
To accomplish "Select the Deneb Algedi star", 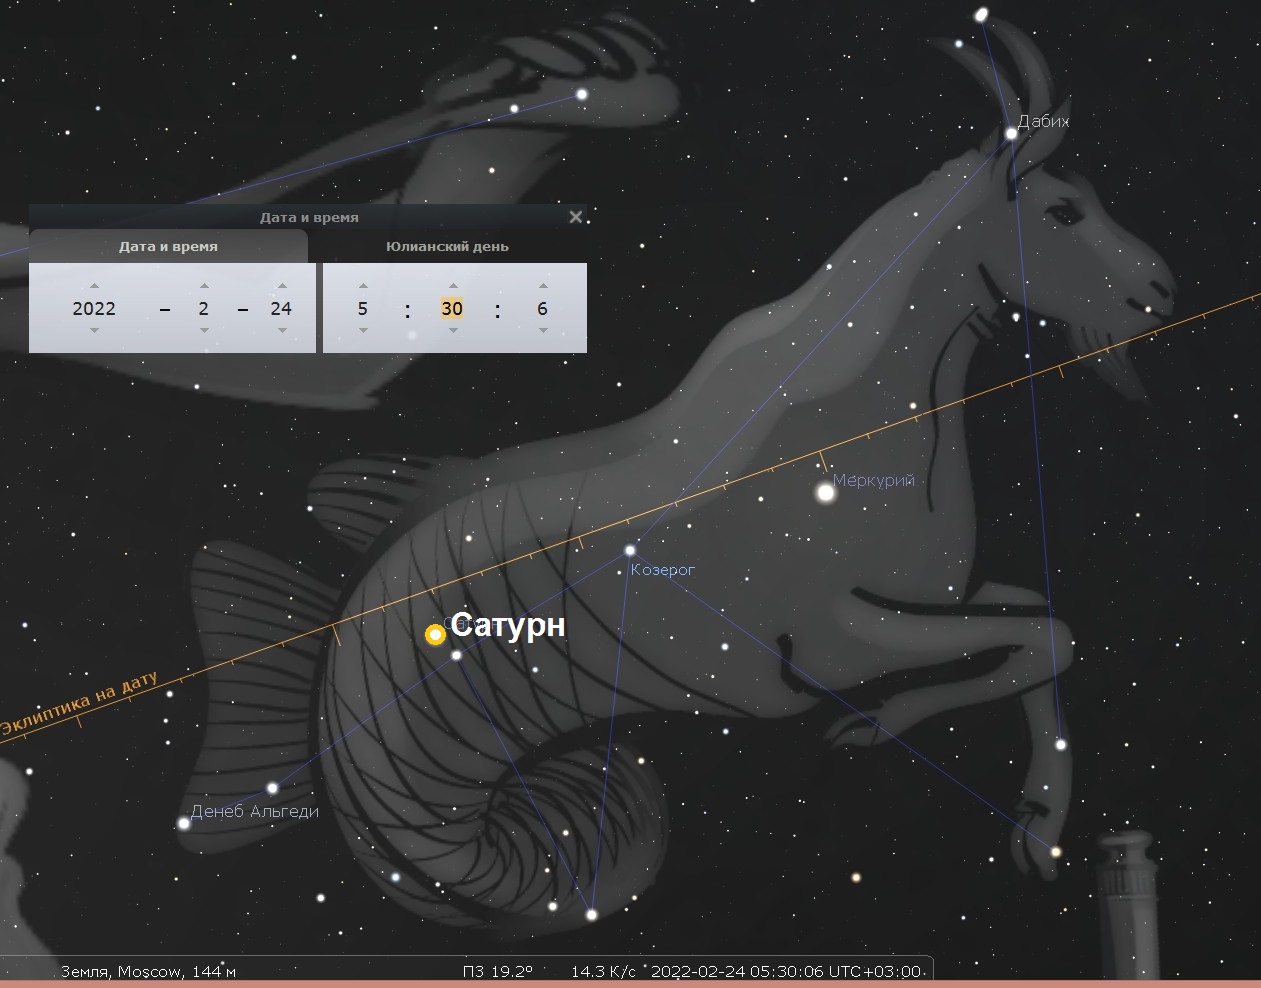I will pos(184,823).
